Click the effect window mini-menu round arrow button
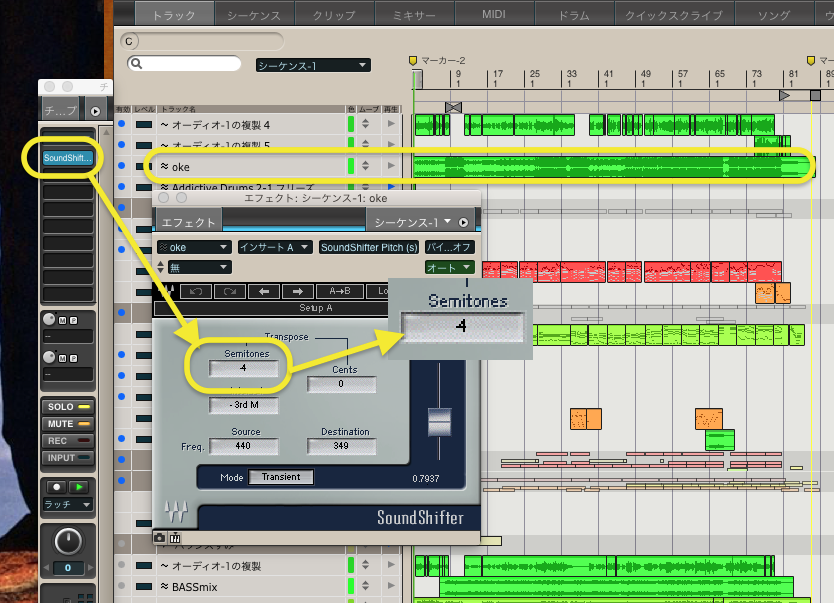The width and height of the screenshot is (834, 603). point(464,222)
